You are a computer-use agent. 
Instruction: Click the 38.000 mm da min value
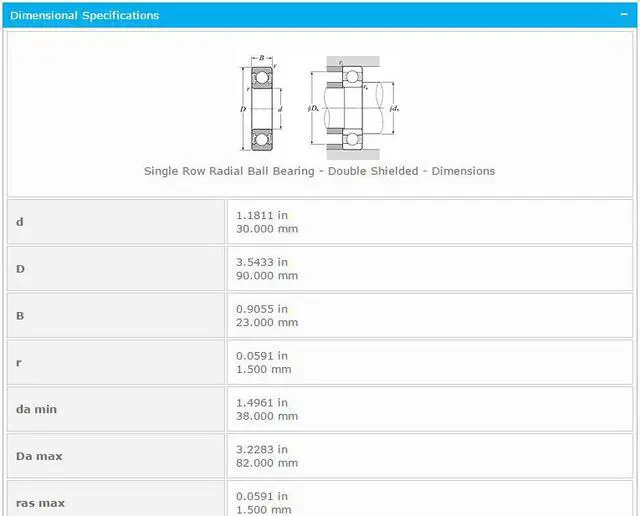(x=267, y=416)
